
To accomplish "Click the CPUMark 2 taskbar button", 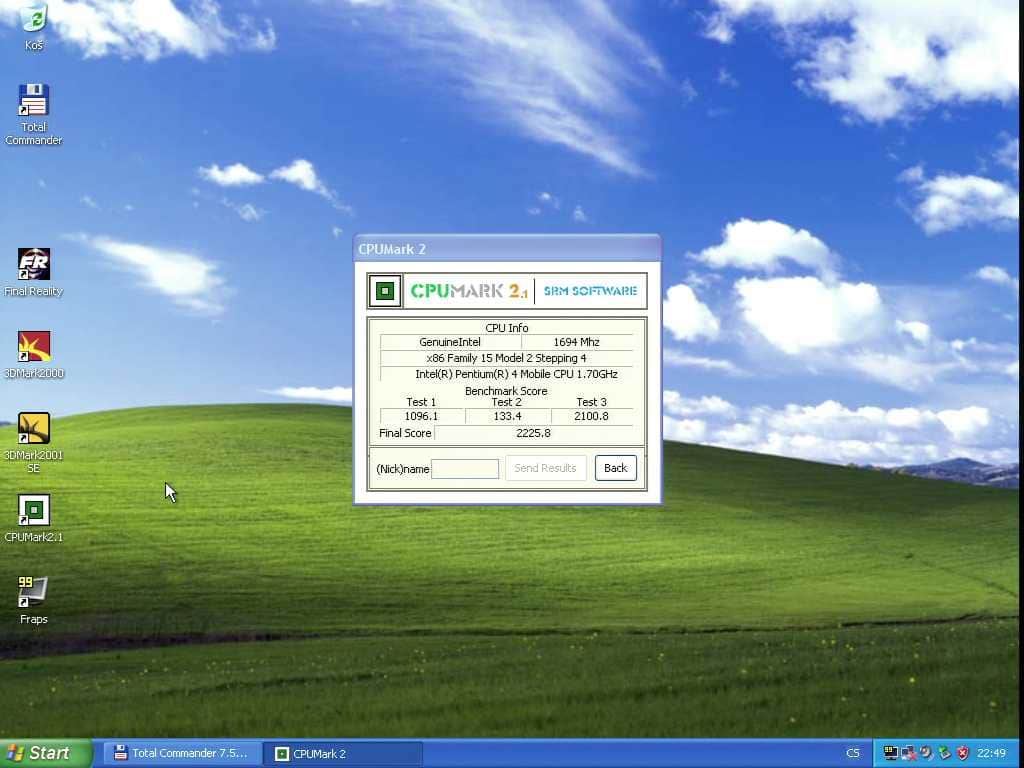I will (x=344, y=754).
